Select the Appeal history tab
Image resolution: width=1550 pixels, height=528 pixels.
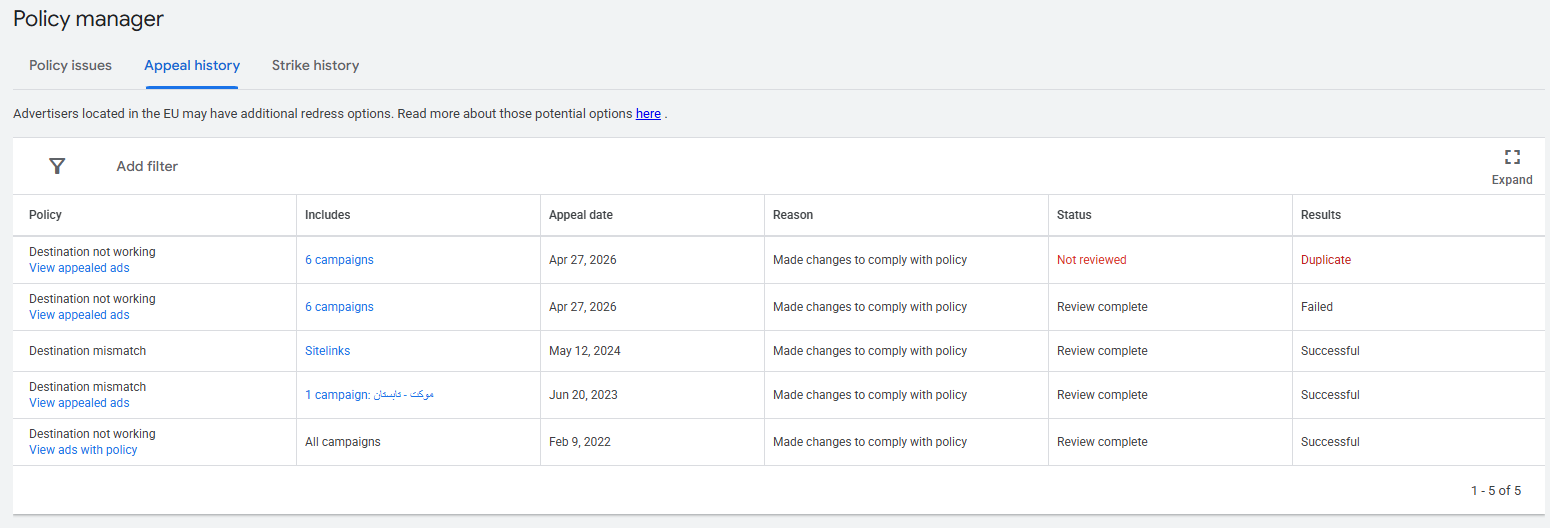[x=192, y=65]
